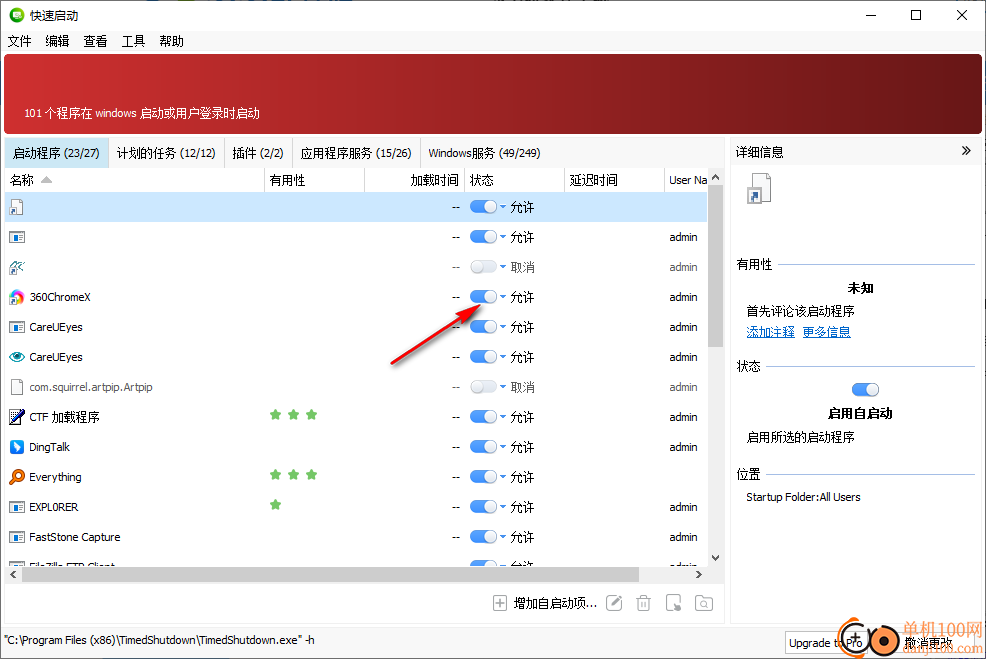Click the open folder location search icon

pyautogui.click(x=704, y=604)
